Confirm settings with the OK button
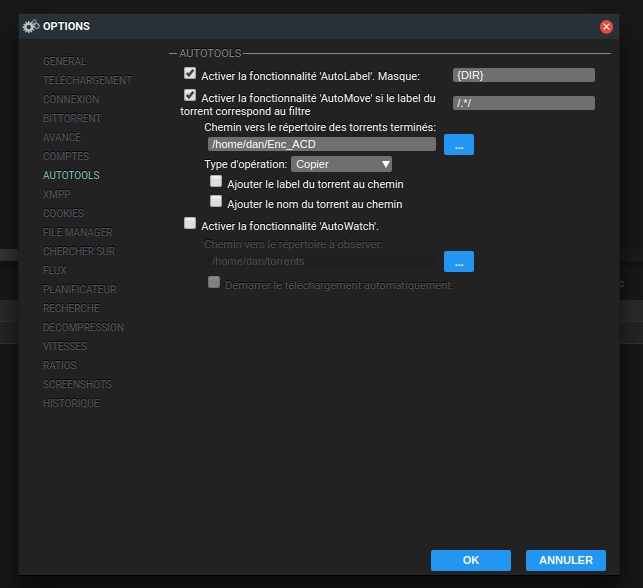 tap(471, 560)
